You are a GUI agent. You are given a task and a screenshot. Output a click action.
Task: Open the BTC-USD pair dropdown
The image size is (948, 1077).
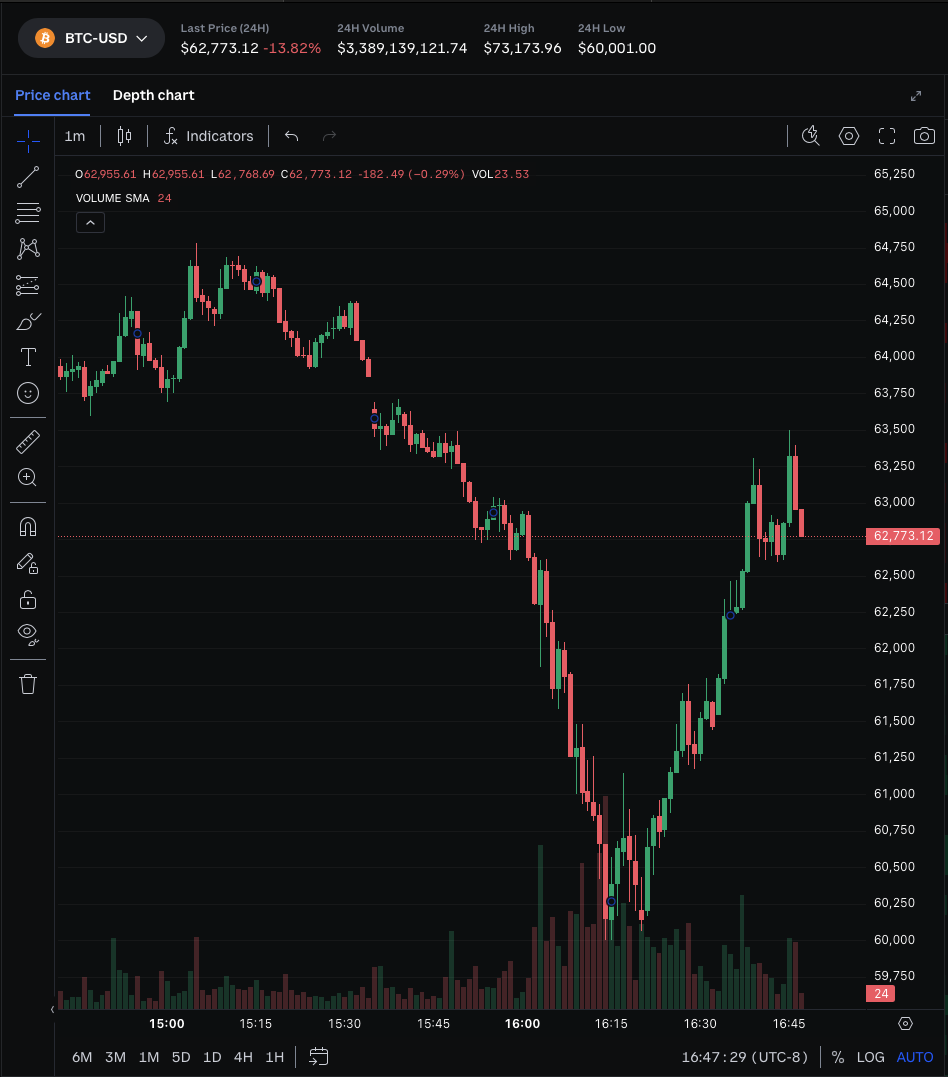coord(91,38)
